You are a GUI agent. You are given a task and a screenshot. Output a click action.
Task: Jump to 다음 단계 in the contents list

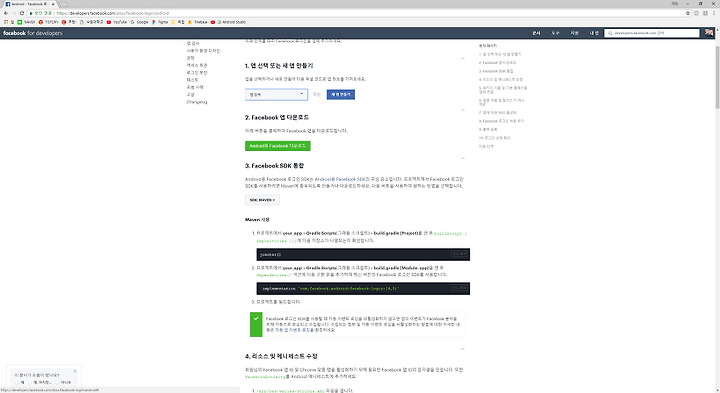pyautogui.click(x=486, y=146)
